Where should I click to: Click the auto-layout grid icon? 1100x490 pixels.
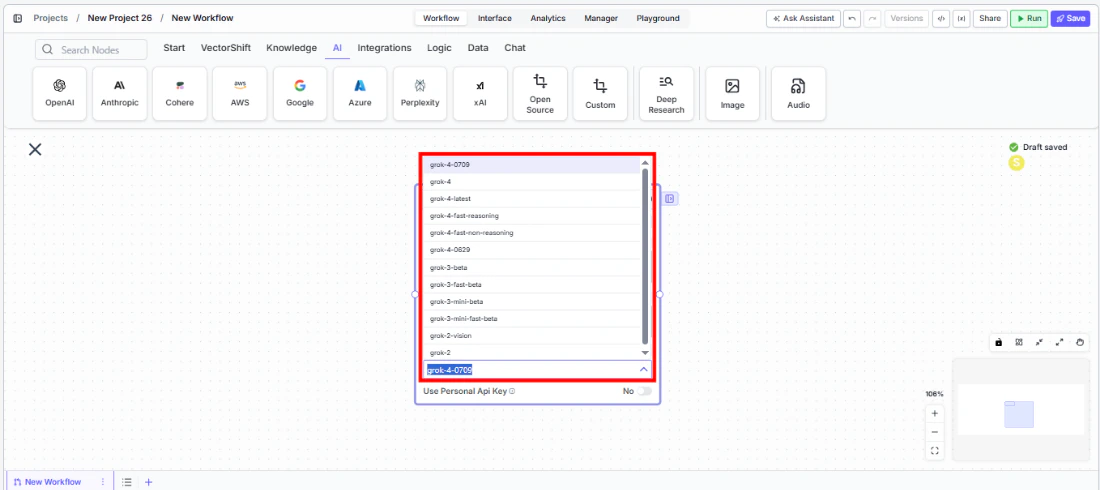(1019, 343)
